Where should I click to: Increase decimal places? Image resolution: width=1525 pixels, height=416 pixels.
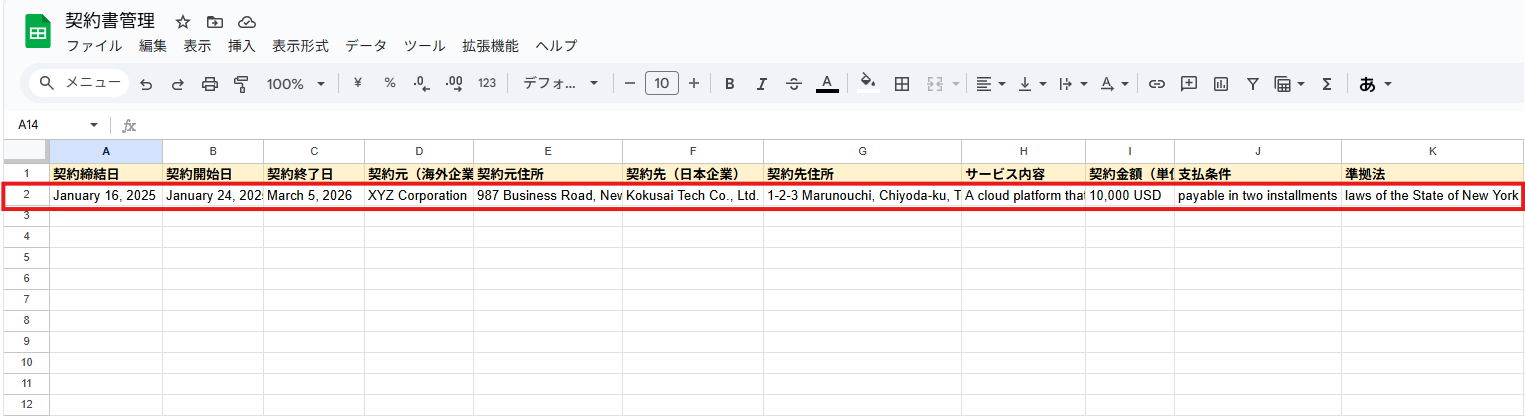[x=454, y=84]
